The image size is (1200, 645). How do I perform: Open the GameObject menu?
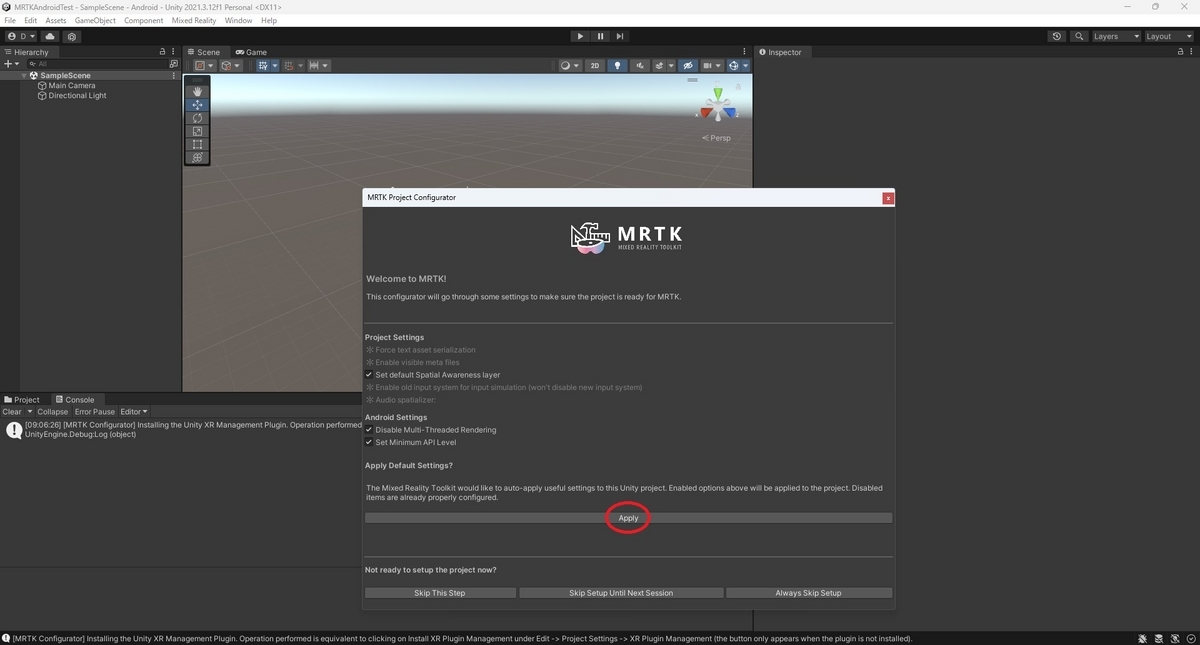click(x=95, y=20)
